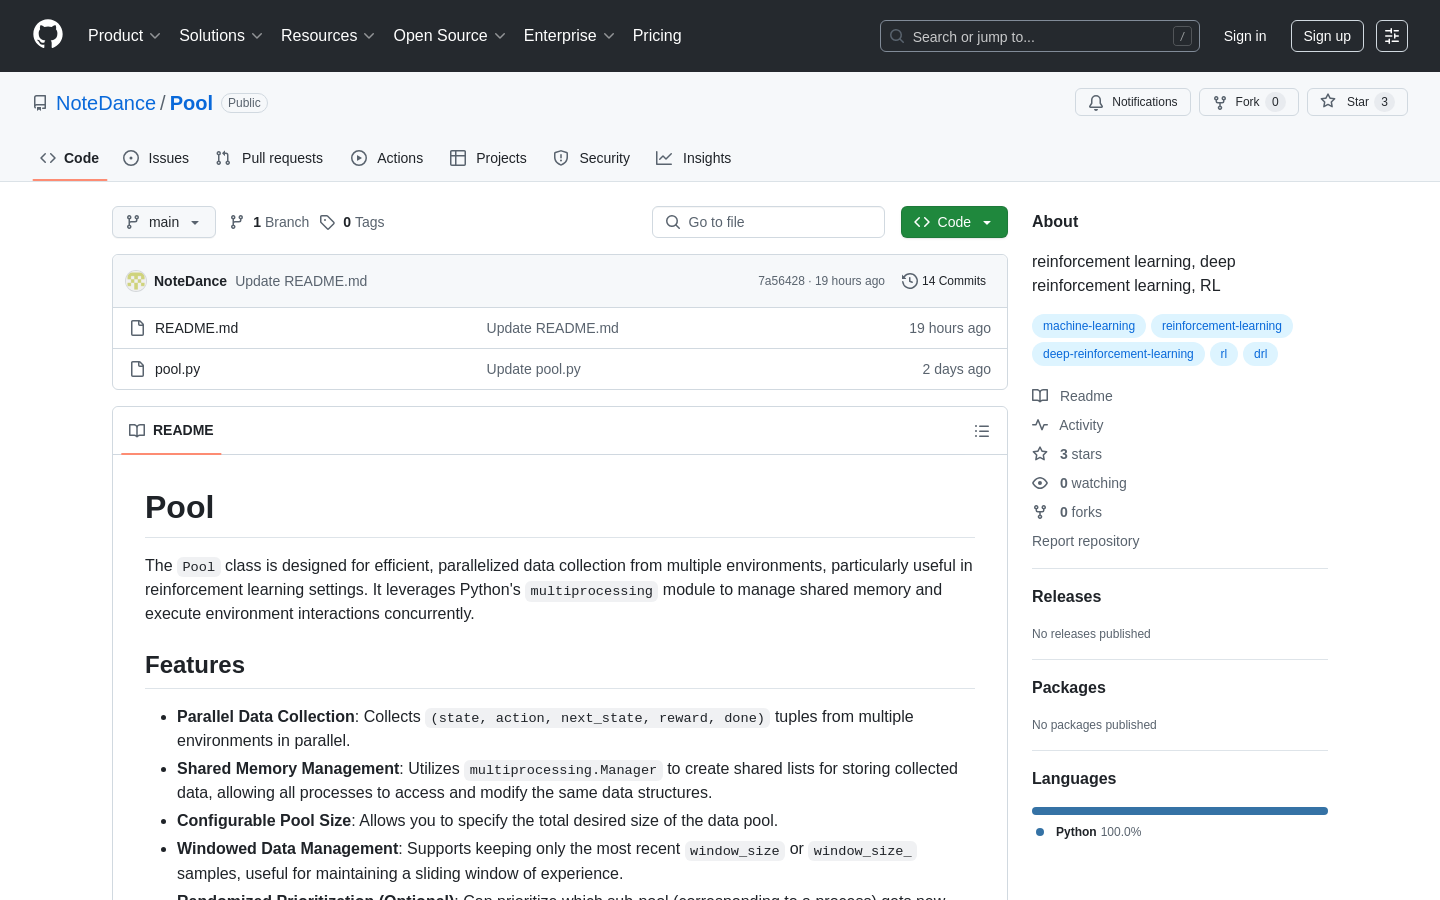Open README outline list icon
This screenshot has height=900, width=1440.
point(982,431)
